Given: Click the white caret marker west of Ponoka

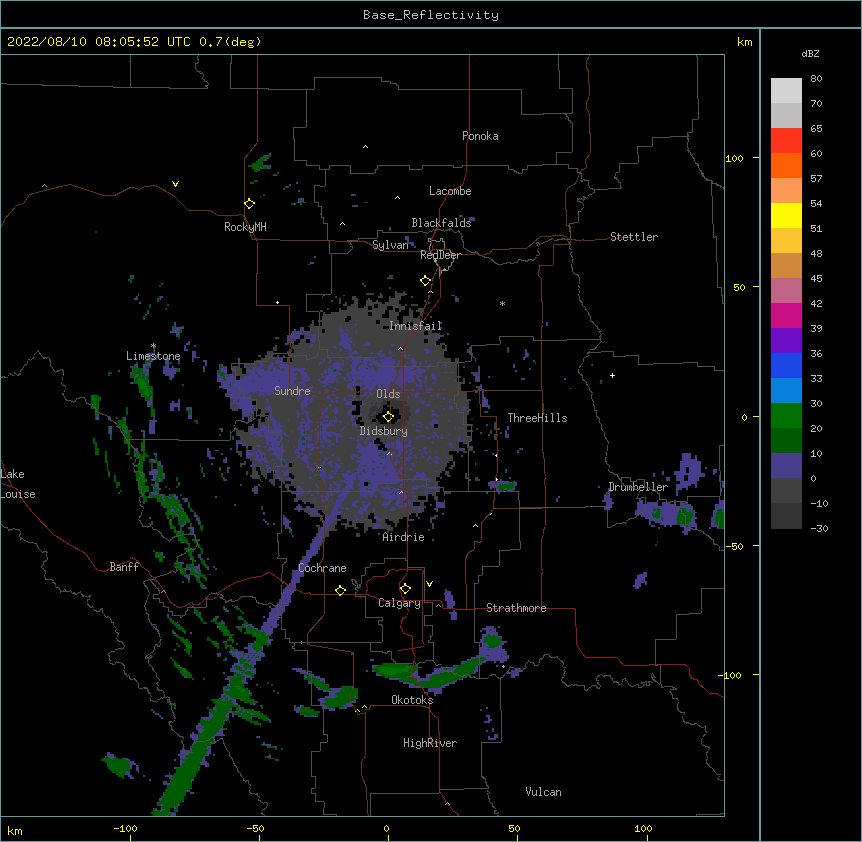Looking at the screenshot, I should [366, 147].
